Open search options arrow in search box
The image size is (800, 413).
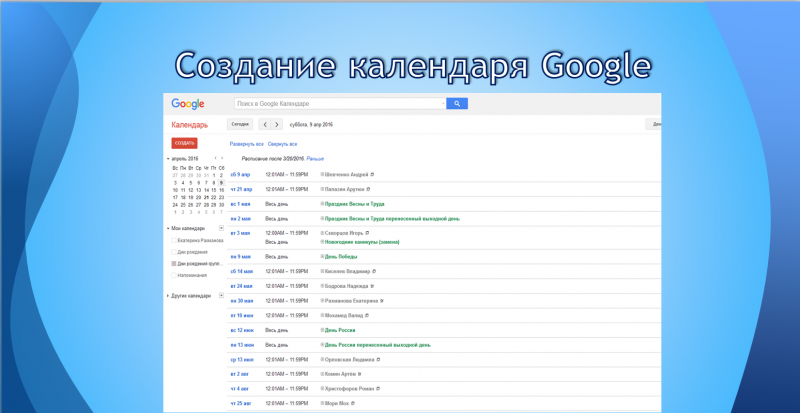coord(443,104)
